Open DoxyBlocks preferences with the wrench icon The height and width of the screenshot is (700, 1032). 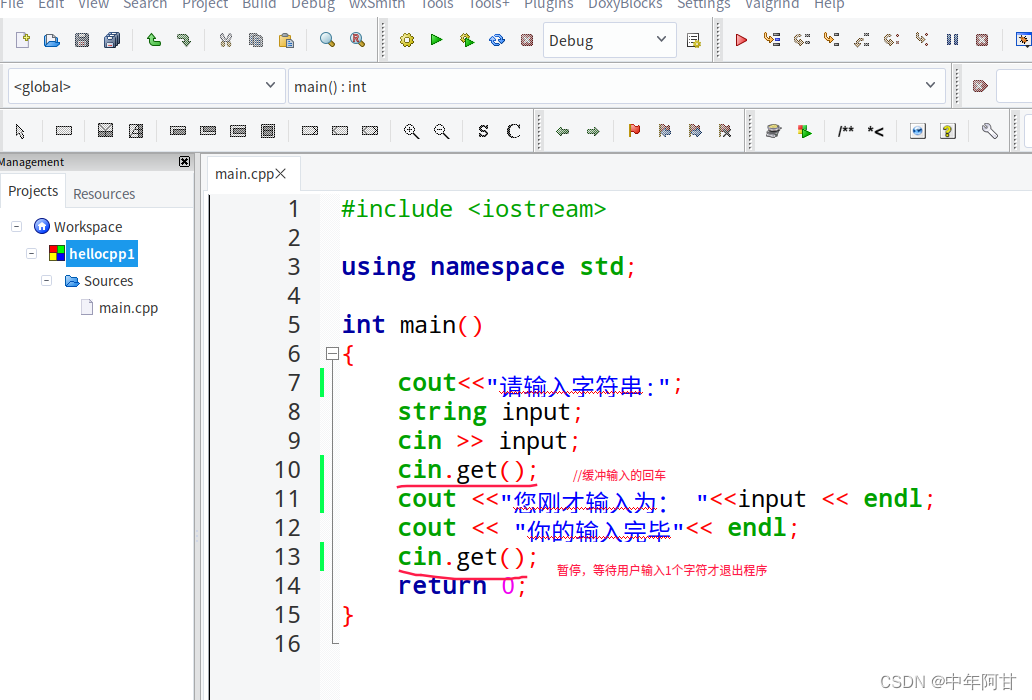989,131
